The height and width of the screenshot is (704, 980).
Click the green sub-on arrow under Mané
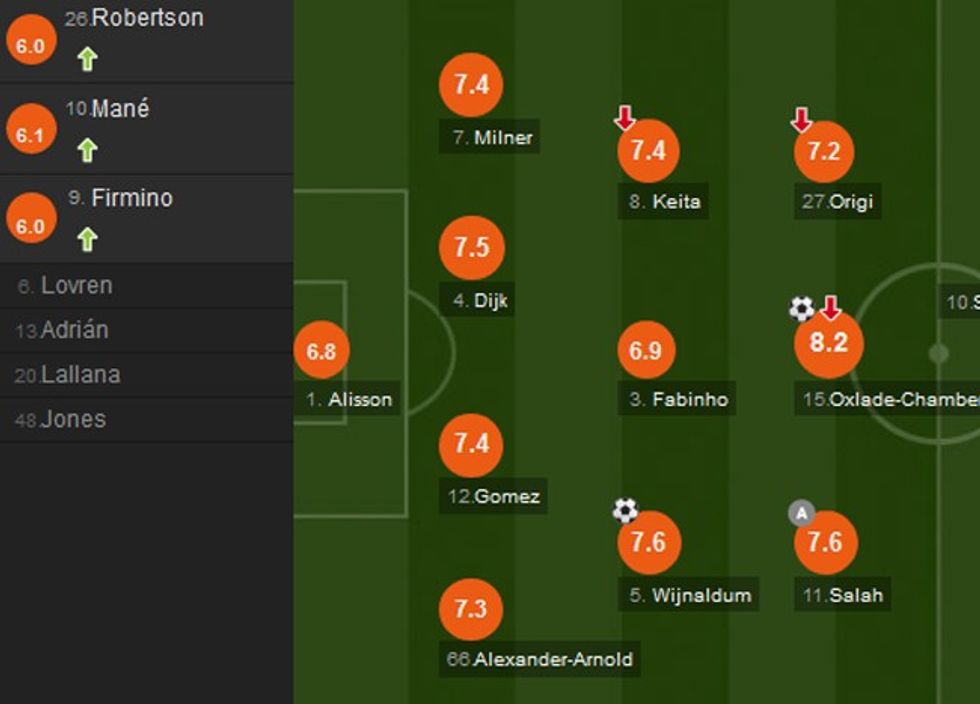(87, 150)
